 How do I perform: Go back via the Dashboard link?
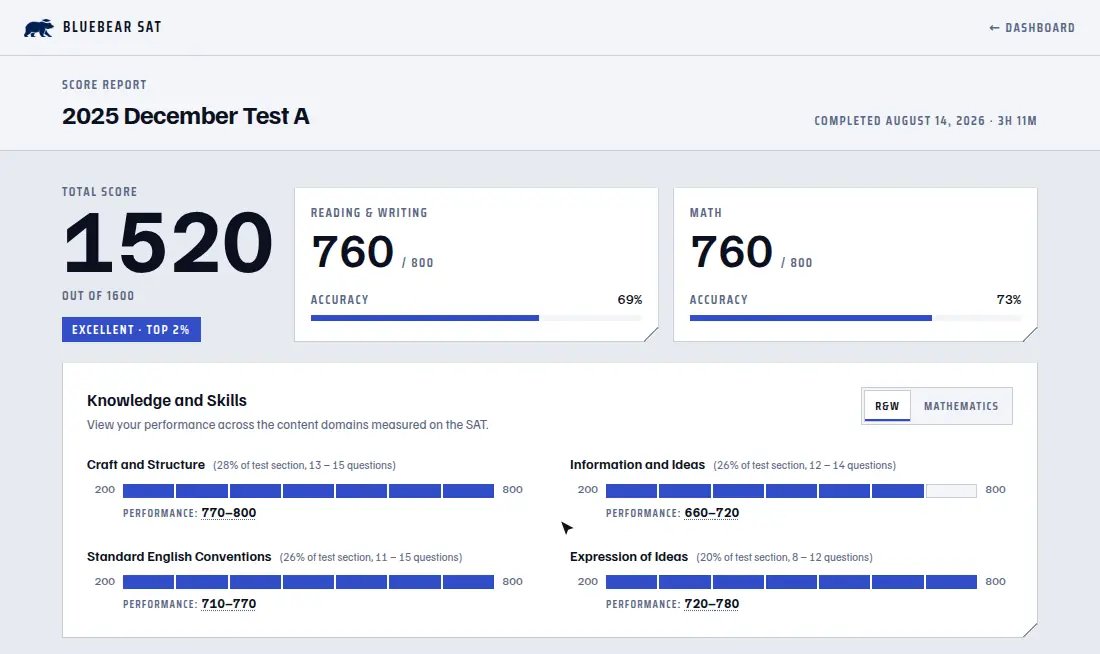pyautogui.click(x=1032, y=27)
